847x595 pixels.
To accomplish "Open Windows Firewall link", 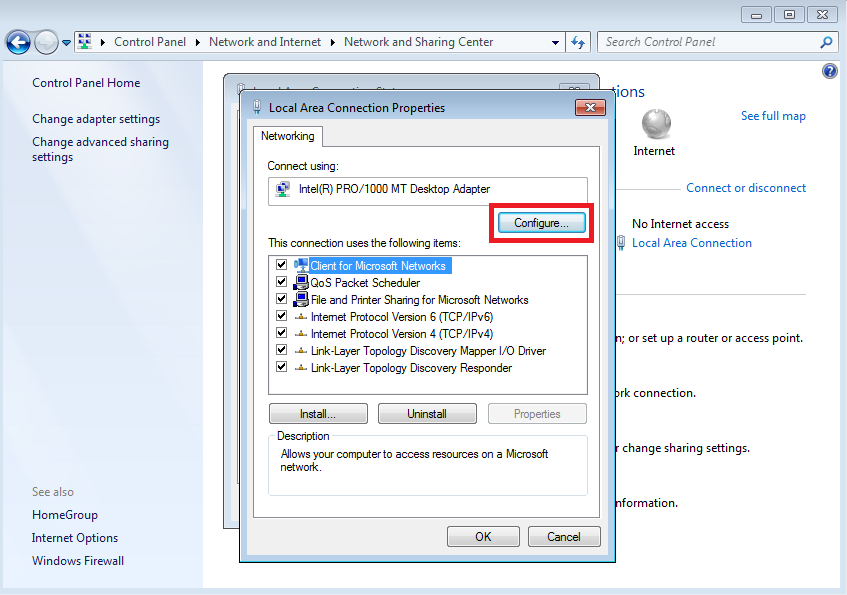I will pyautogui.click(x=78, y=561).
